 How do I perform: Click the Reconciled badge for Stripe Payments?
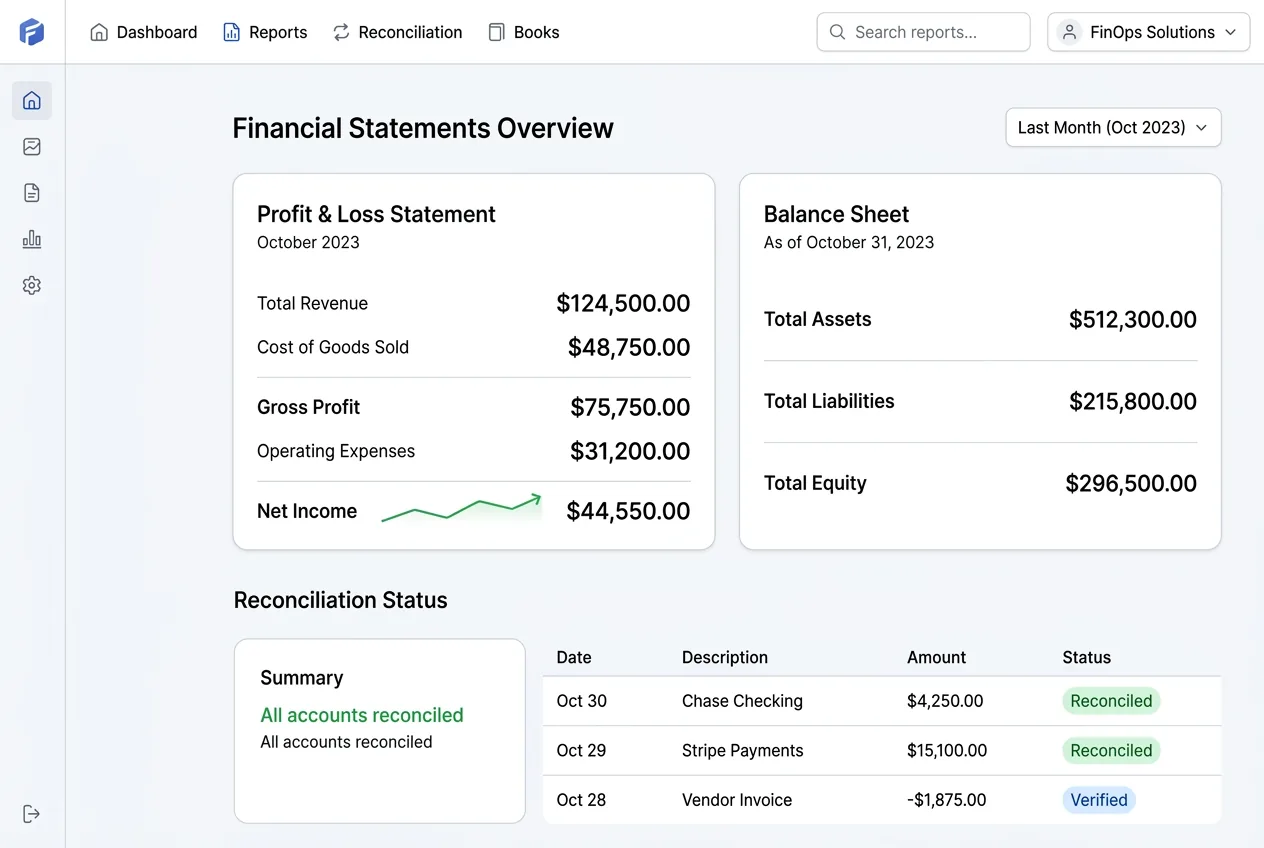pyautogui.click(x=1111, y=750)
